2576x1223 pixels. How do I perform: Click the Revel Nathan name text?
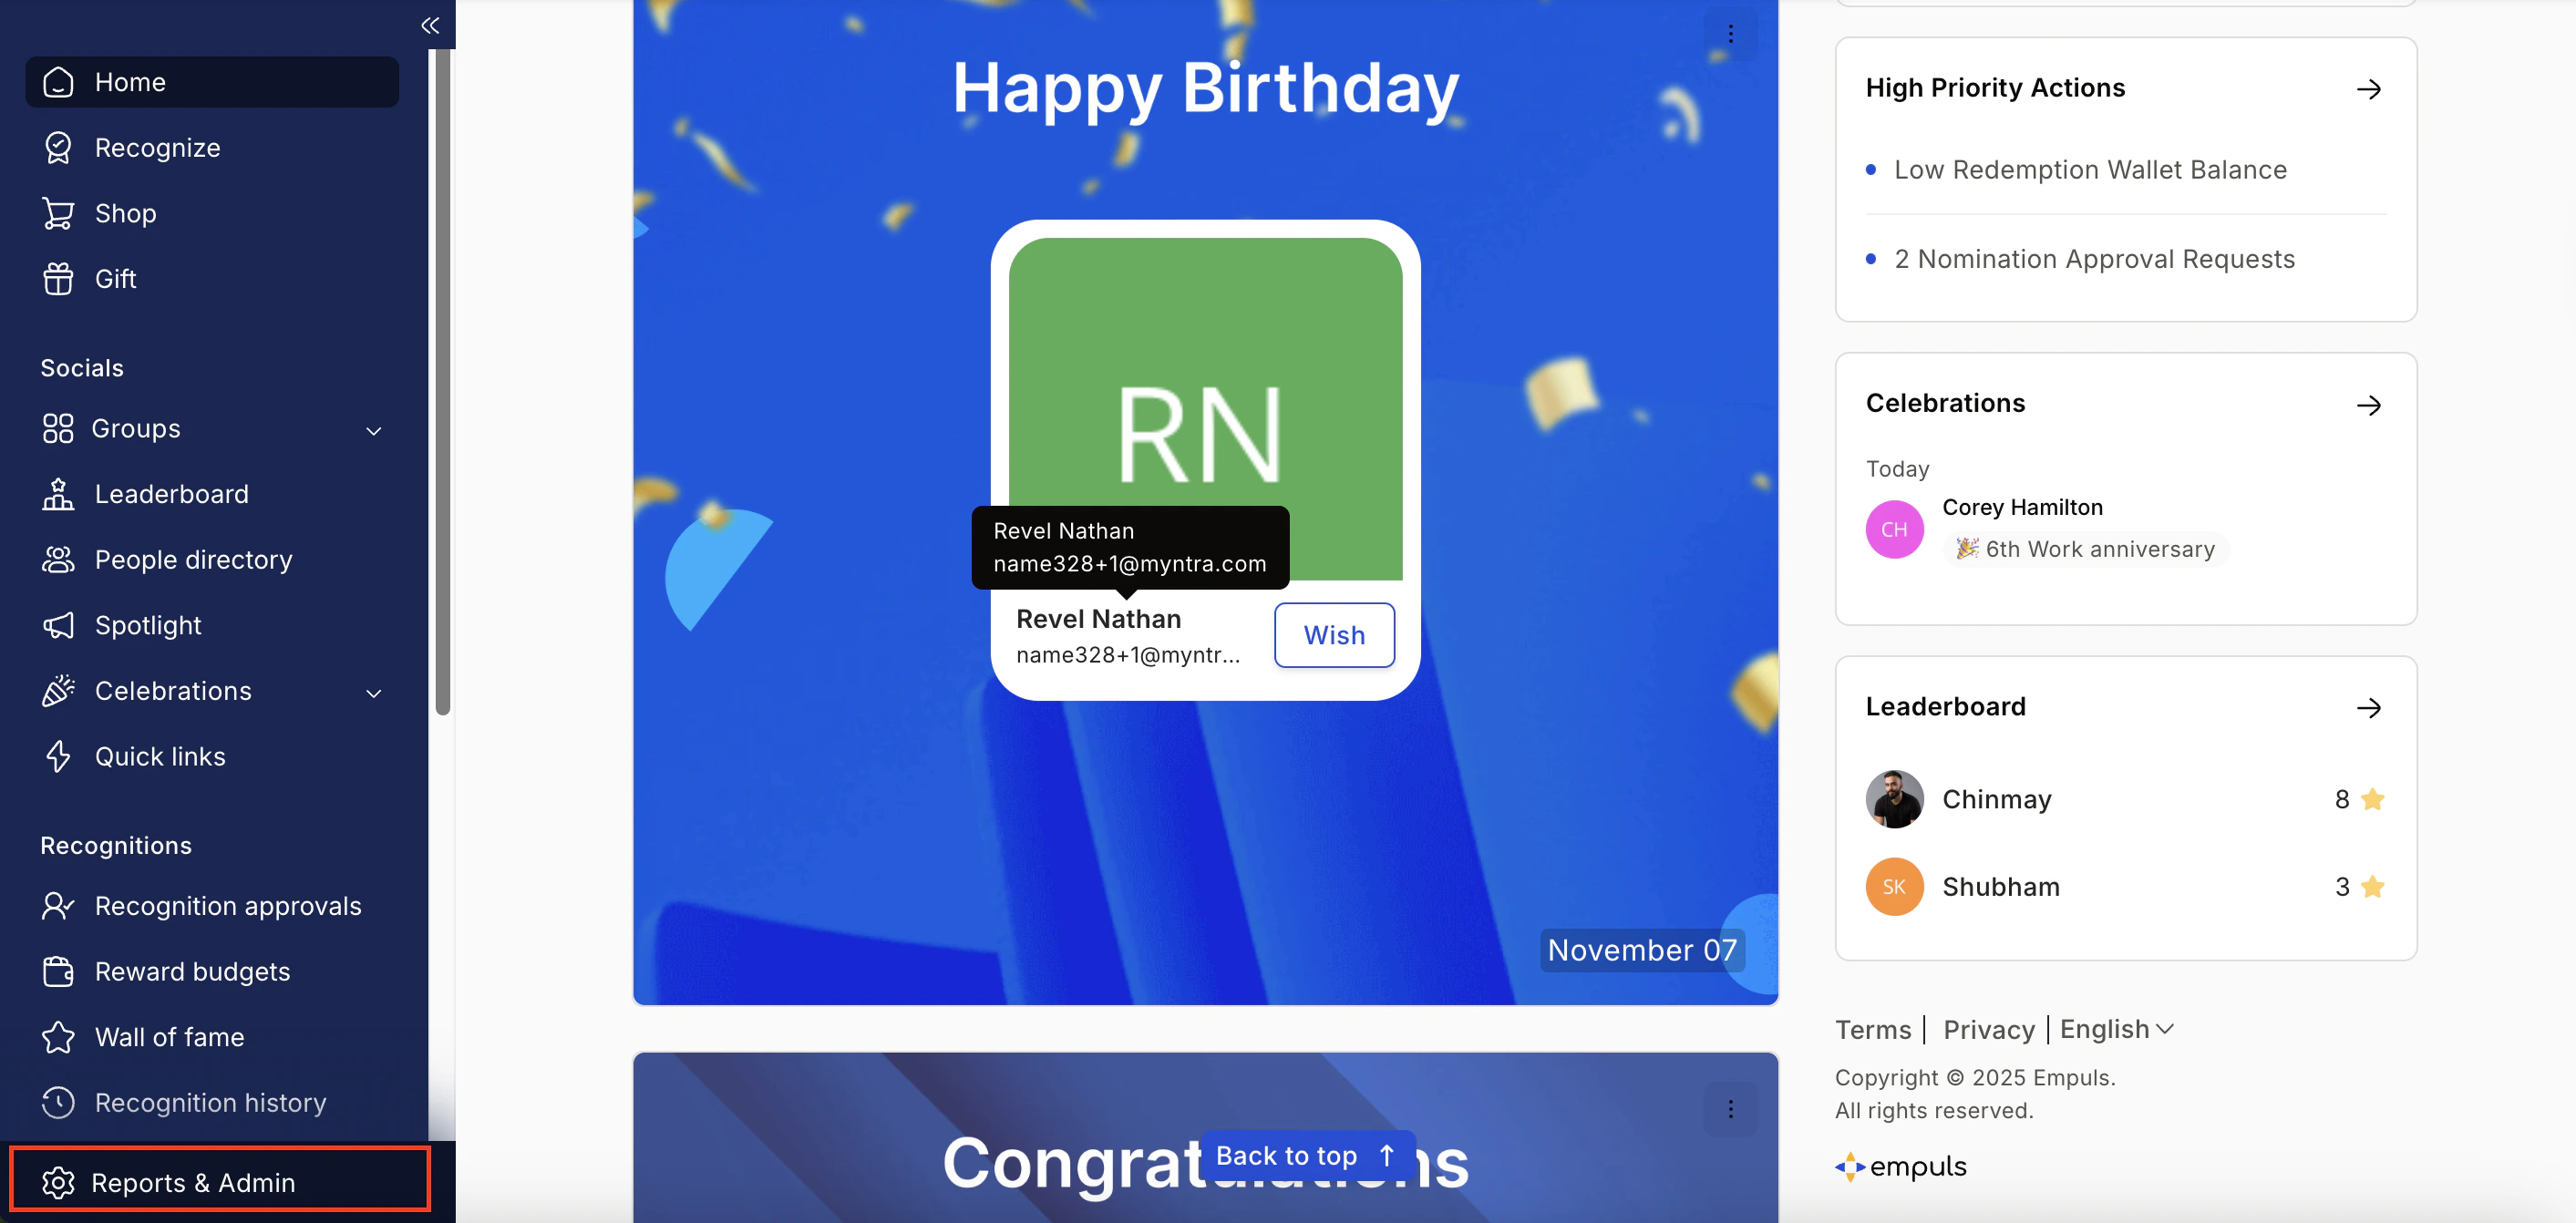[1098, 619]
